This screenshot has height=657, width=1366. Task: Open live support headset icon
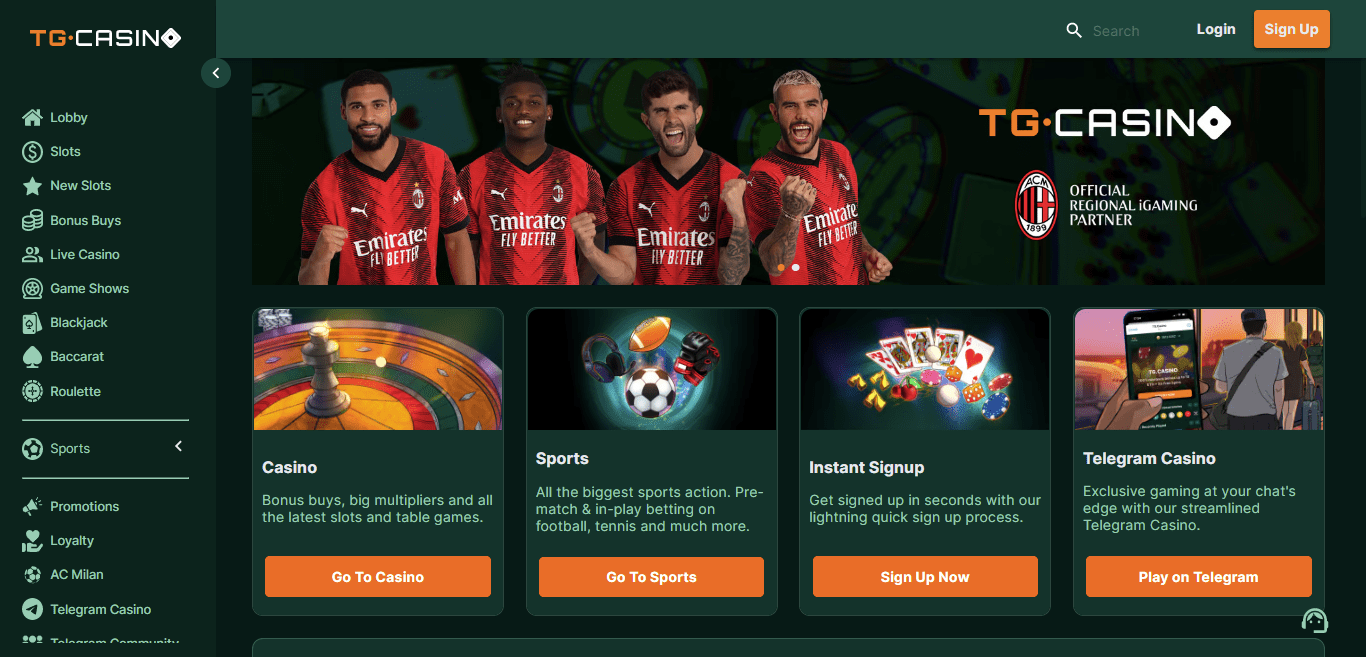tap(1315, 621)
